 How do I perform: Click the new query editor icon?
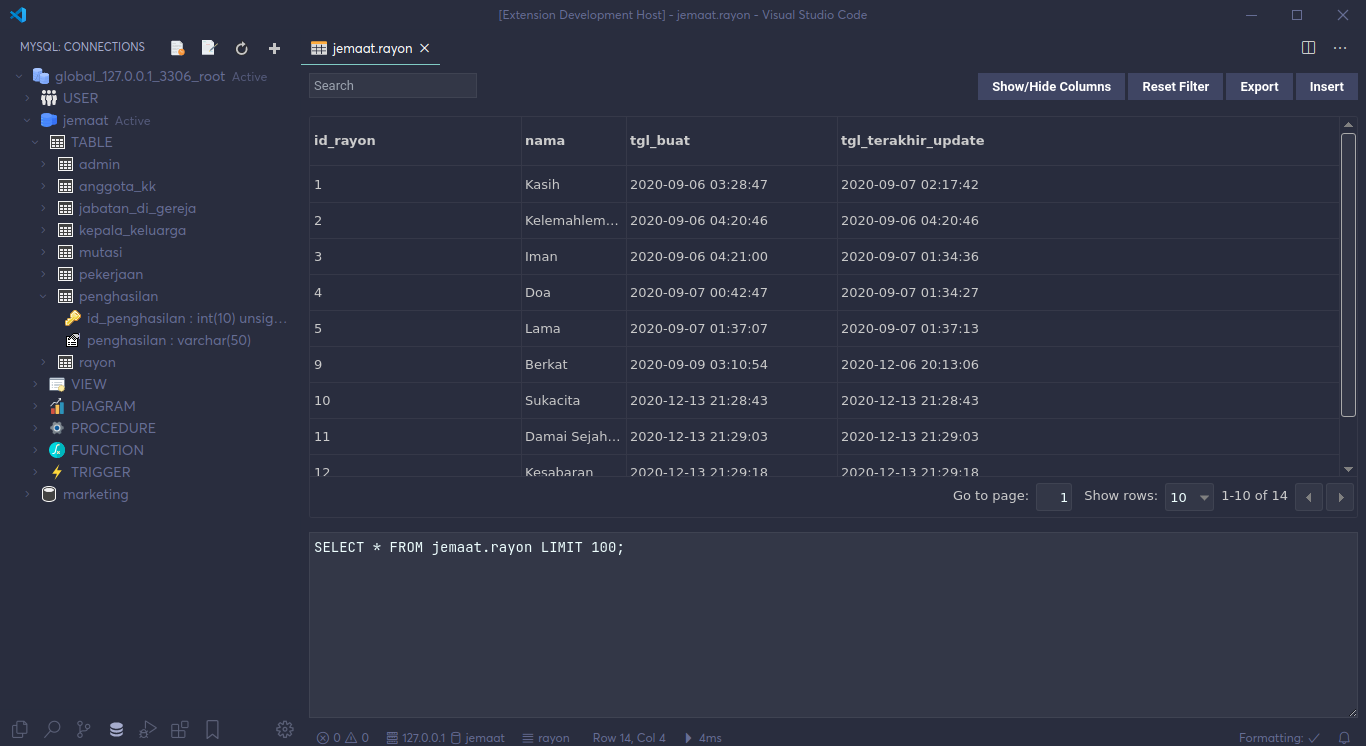[x=209, y=47]
